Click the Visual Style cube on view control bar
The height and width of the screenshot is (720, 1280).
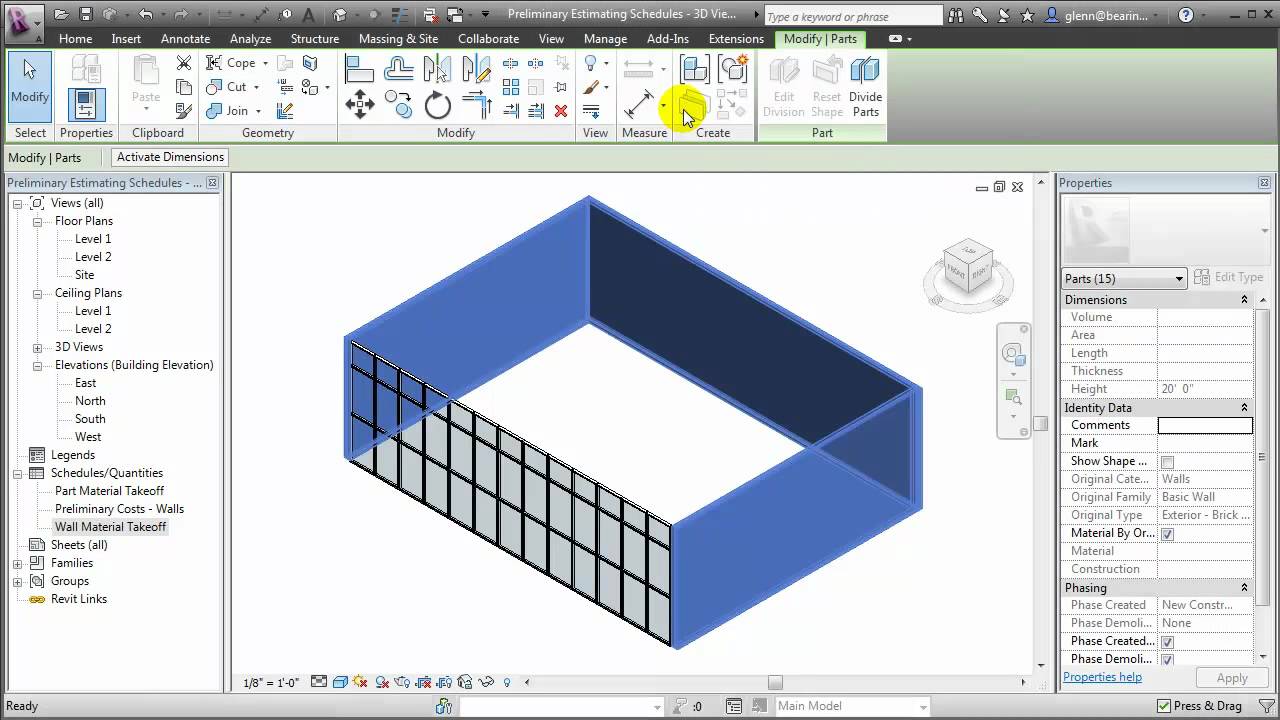point(340,682)
